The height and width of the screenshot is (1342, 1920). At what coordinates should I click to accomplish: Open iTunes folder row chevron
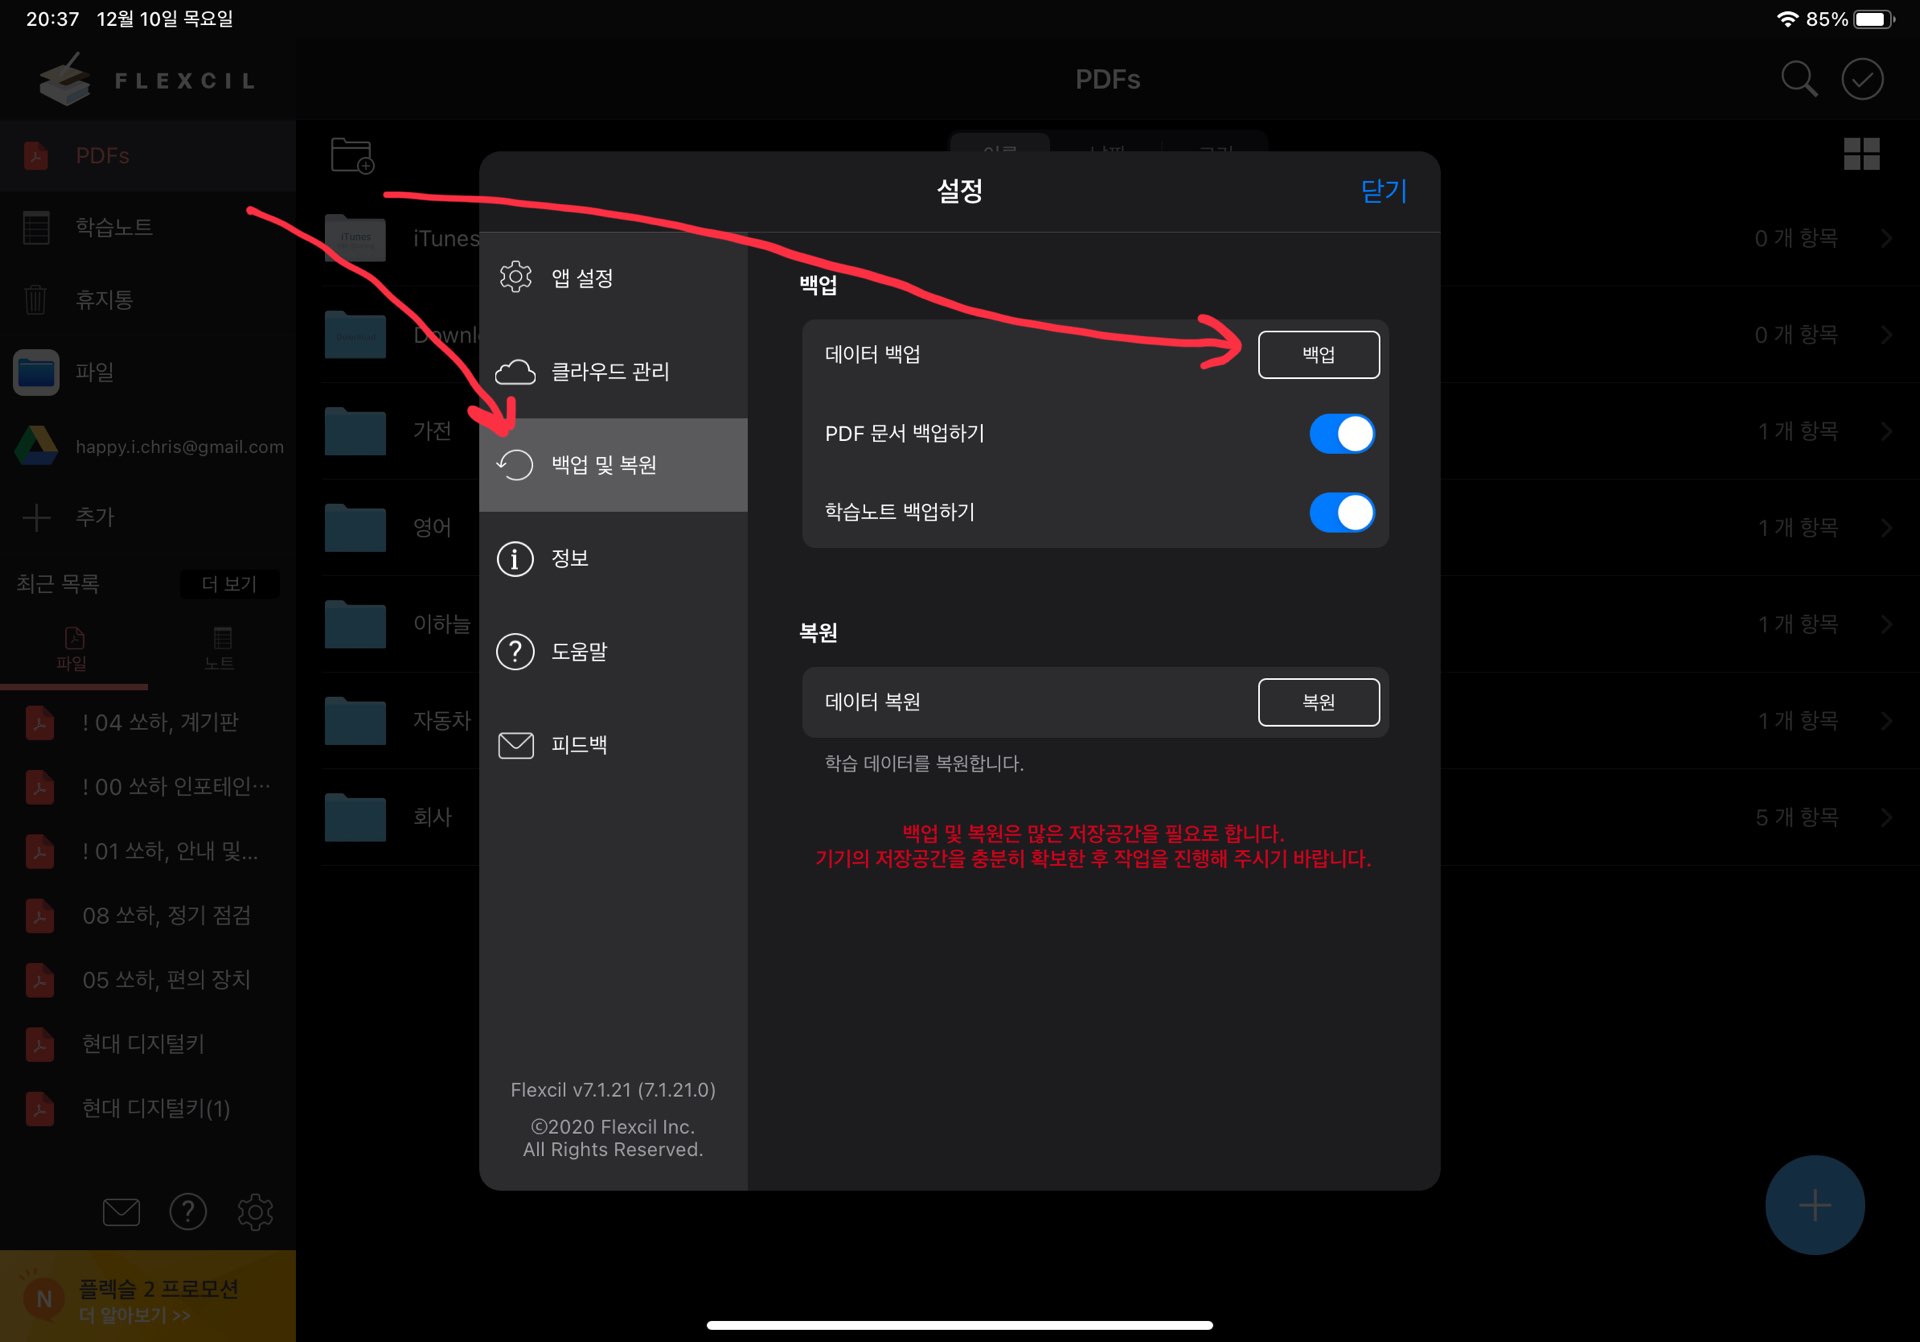pos(1886,238)
